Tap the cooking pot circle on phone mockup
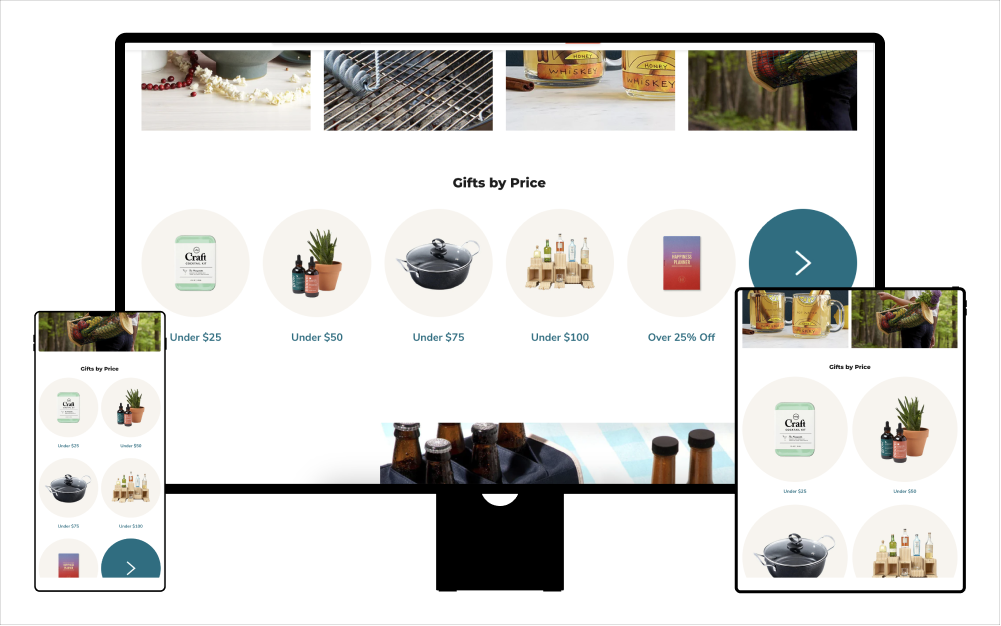1001x626 pixels. (68, 488)
